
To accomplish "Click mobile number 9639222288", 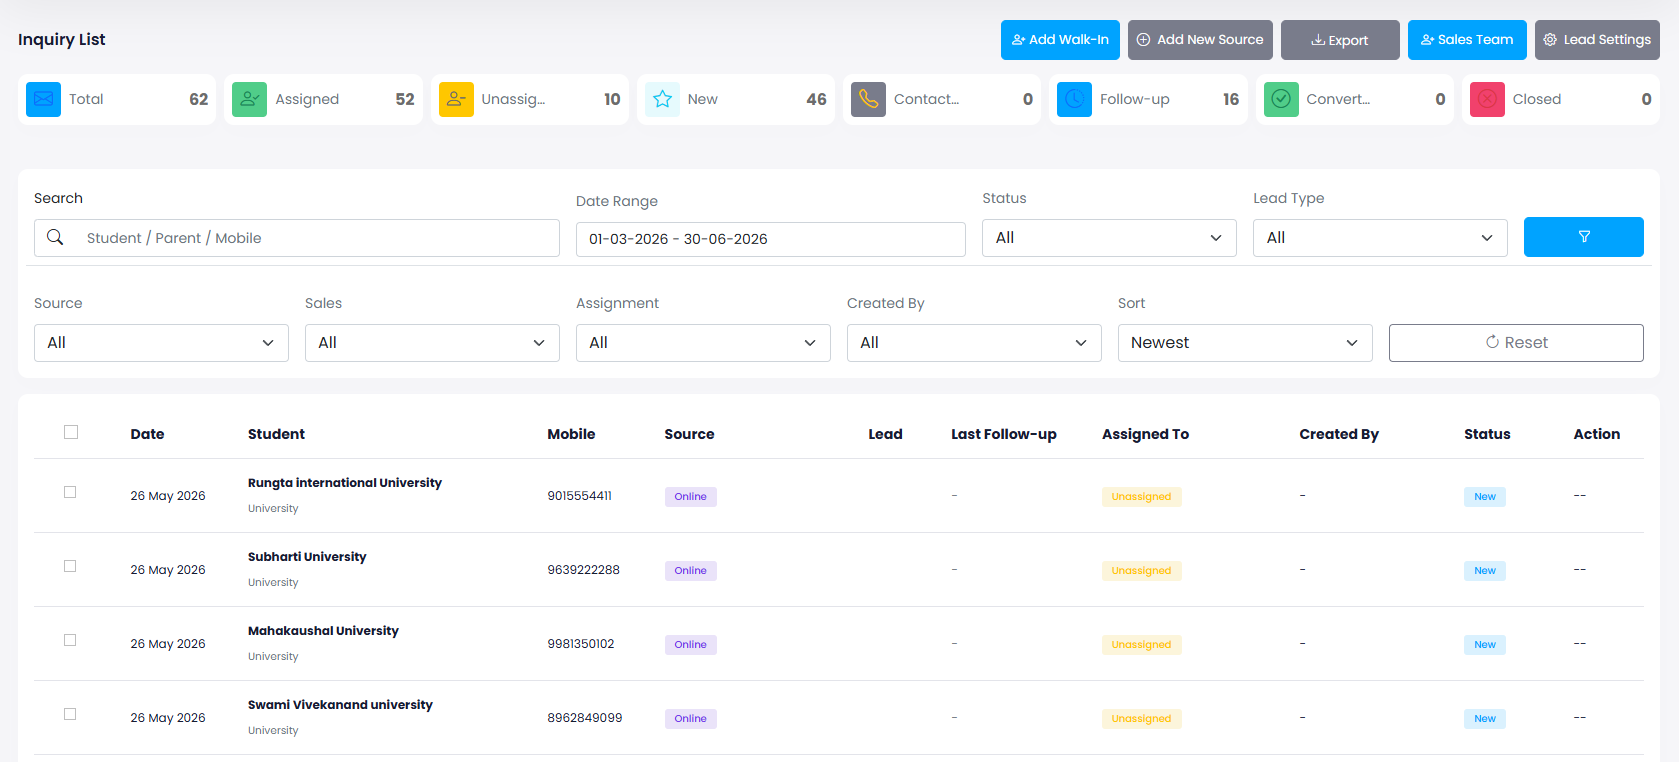I will point(583,570).
